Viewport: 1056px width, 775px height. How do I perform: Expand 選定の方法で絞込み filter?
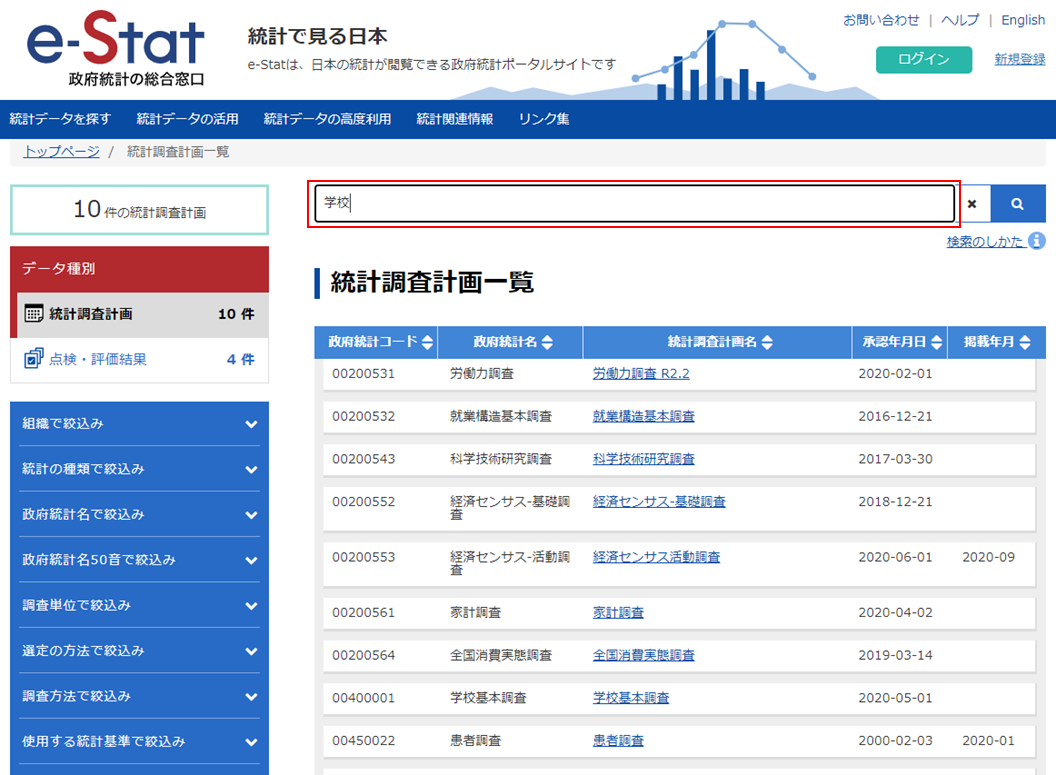coord(139,650)
